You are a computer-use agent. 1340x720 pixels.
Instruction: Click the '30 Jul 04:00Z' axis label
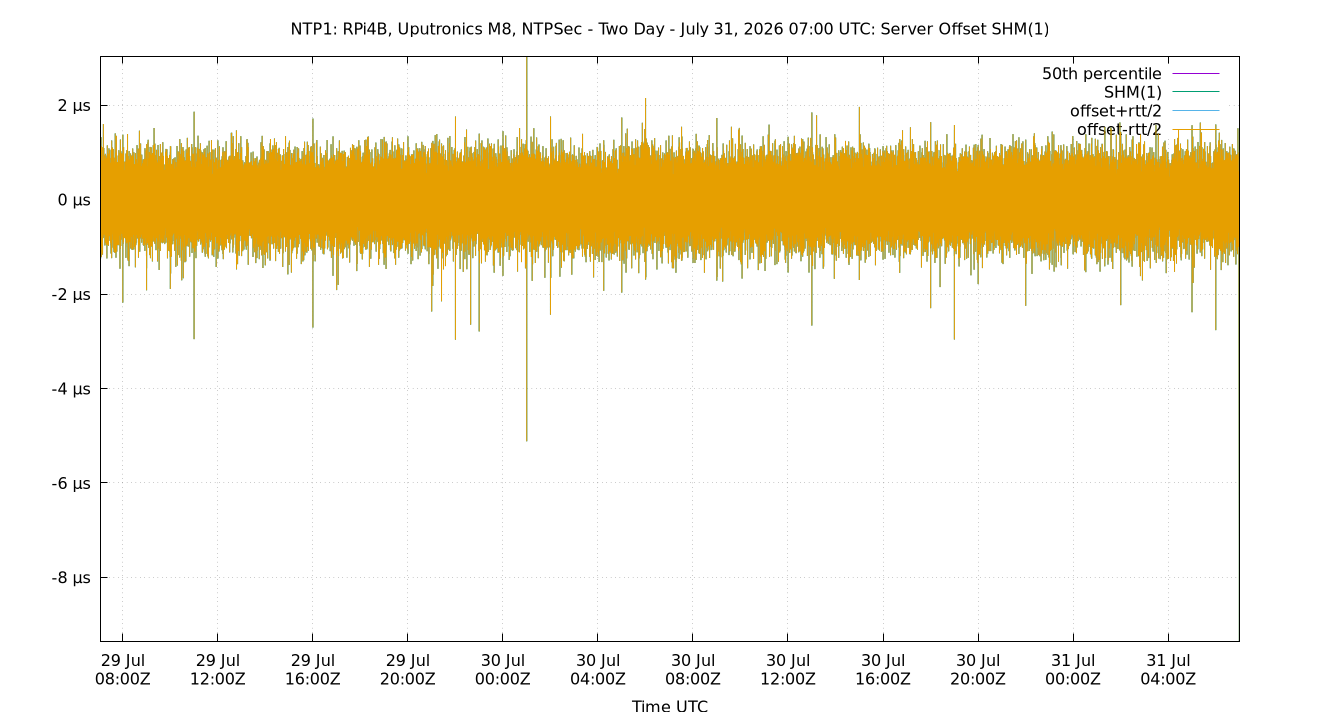597,669
